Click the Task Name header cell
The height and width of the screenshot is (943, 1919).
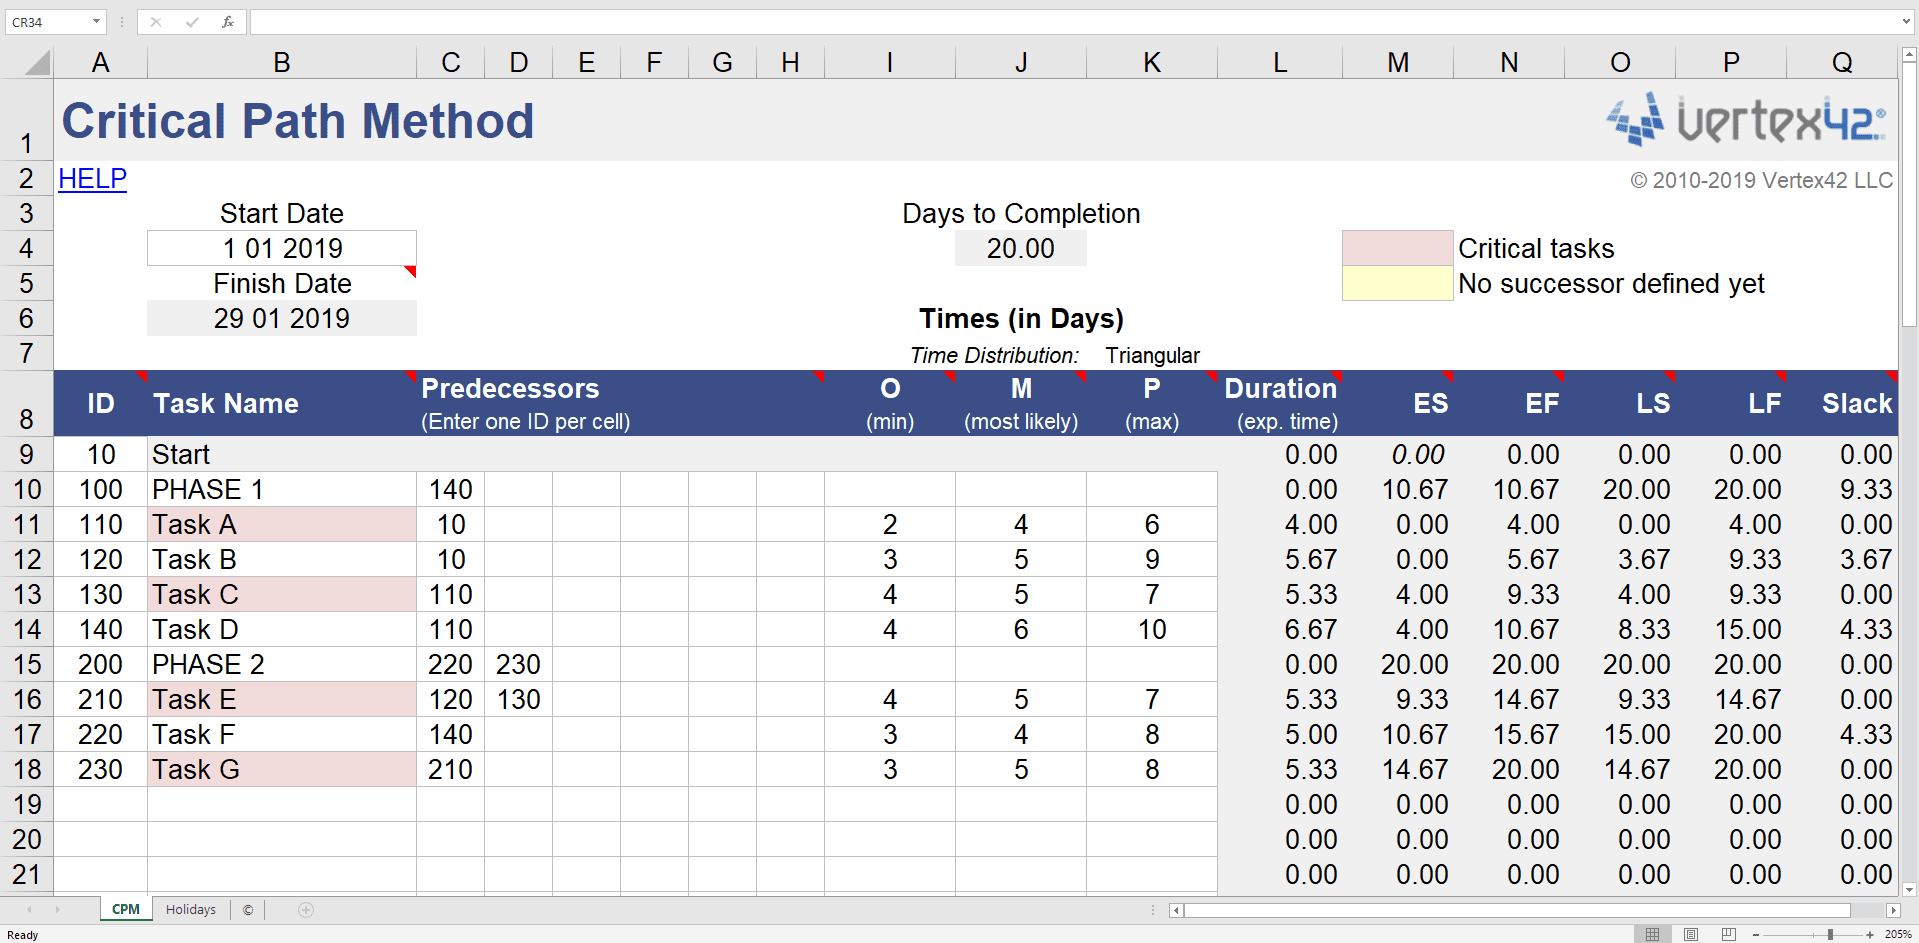tap(282, 403)
